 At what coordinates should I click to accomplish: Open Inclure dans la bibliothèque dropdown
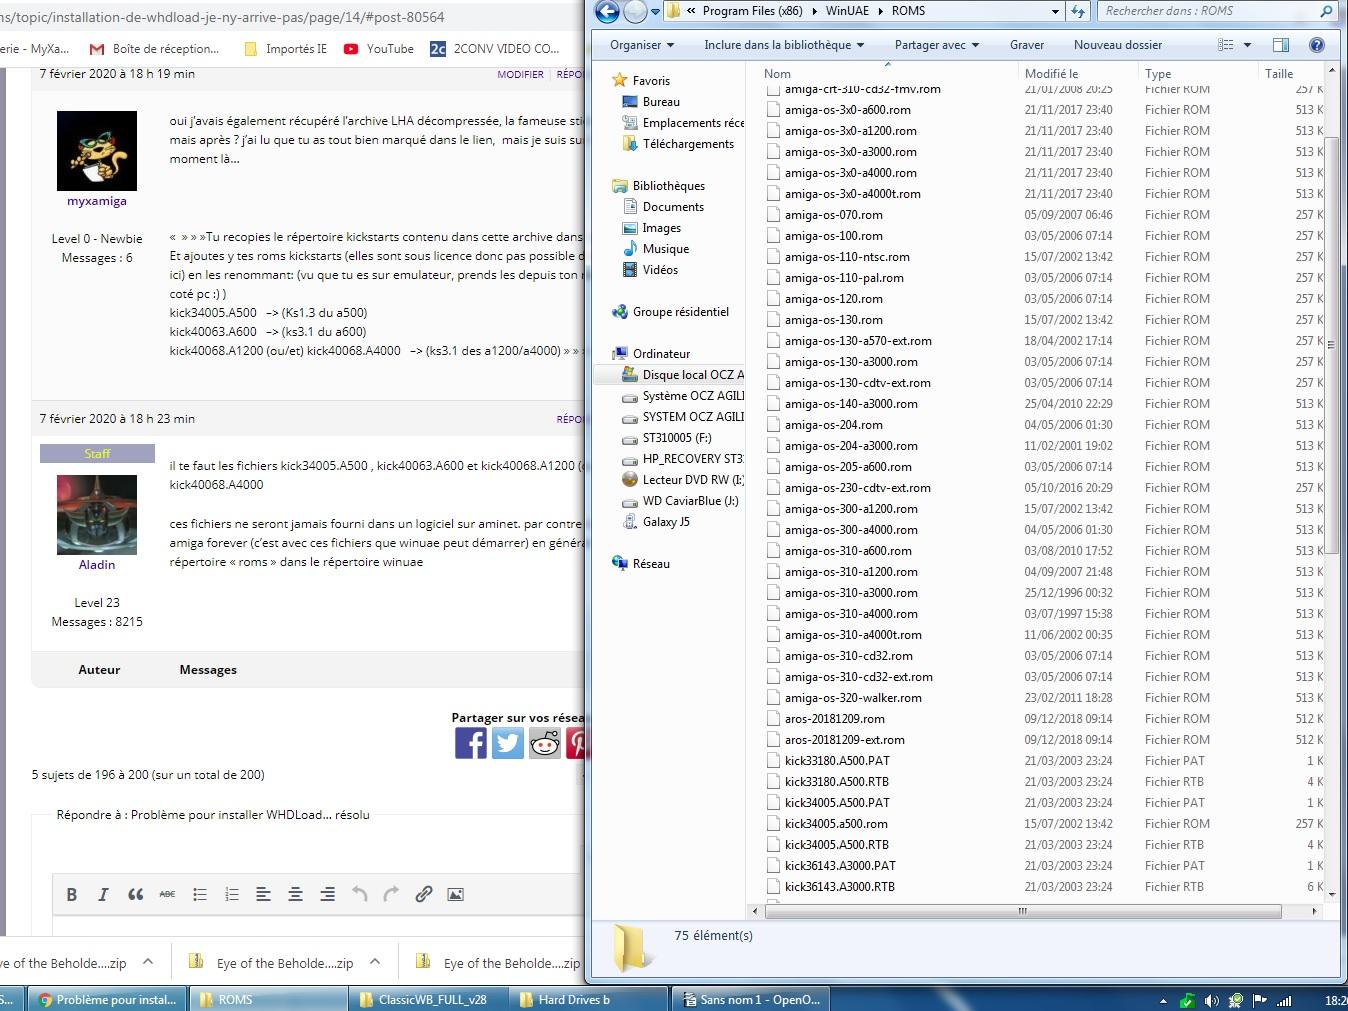click(x=784, y=45)
